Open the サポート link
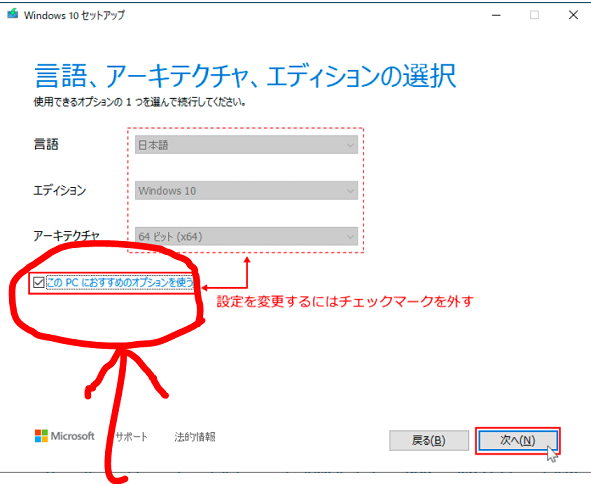The width and height of the screenshot is (591, 484). pos(131,437)
